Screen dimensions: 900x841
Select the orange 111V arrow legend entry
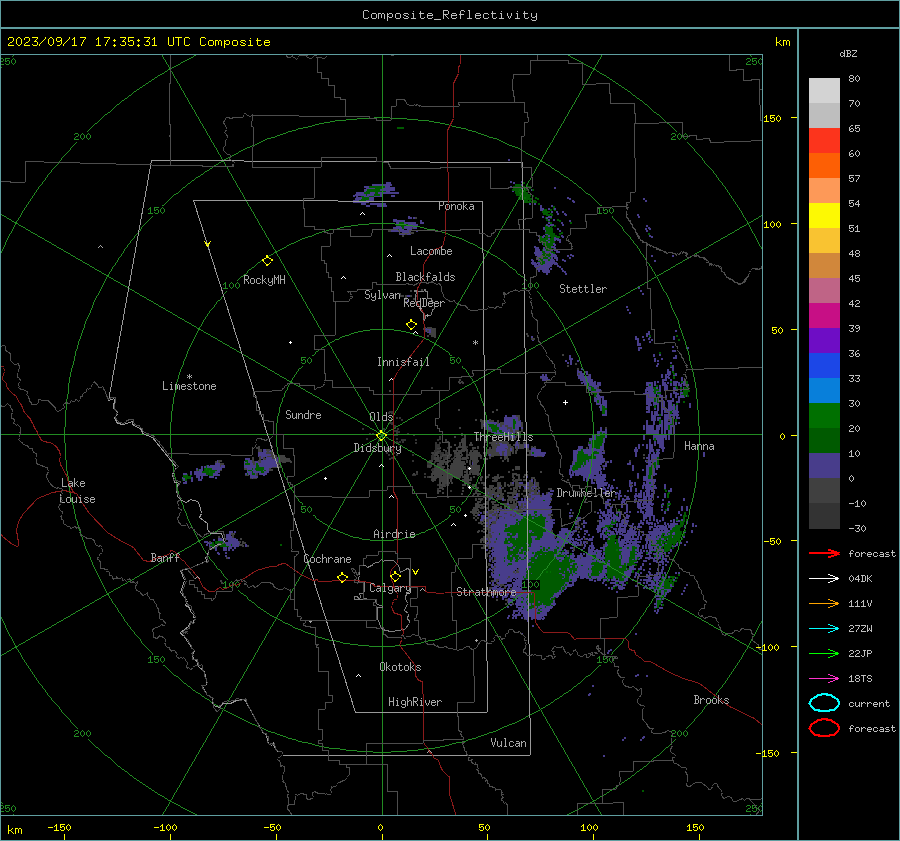(x=824, y=603)
